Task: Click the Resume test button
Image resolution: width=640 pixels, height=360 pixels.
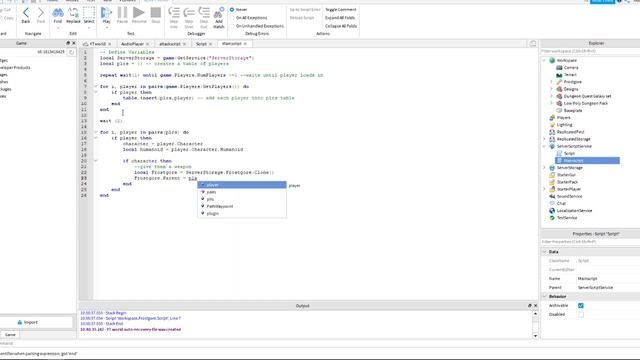Action: [x=139, y=15]
